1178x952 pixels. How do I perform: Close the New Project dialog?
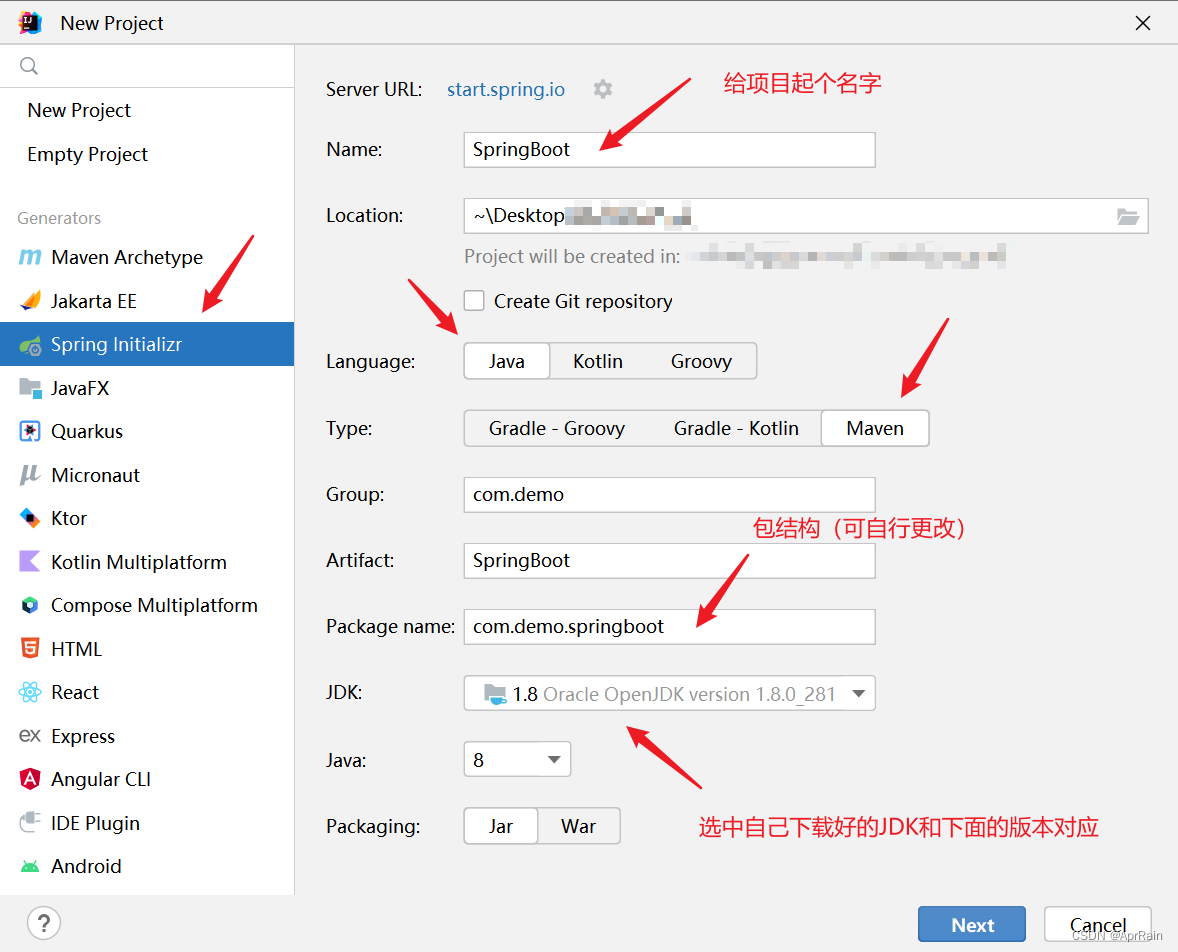1143,23
